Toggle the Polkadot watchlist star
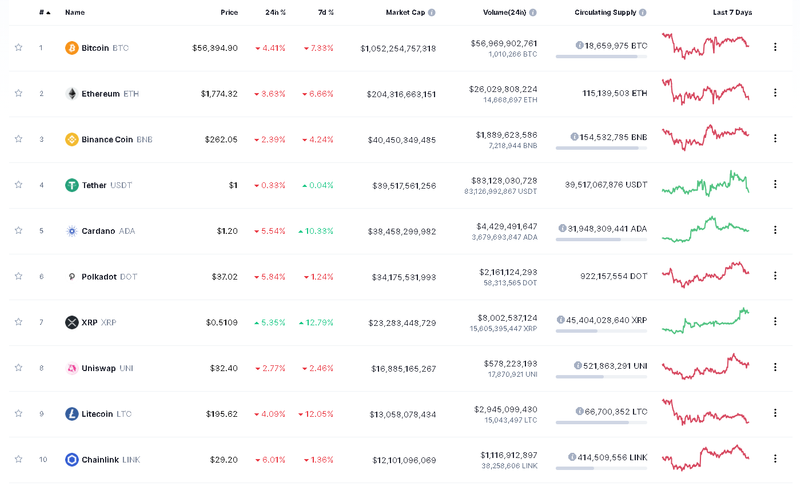Screen dimensions: 800x485 click(18, 276)
